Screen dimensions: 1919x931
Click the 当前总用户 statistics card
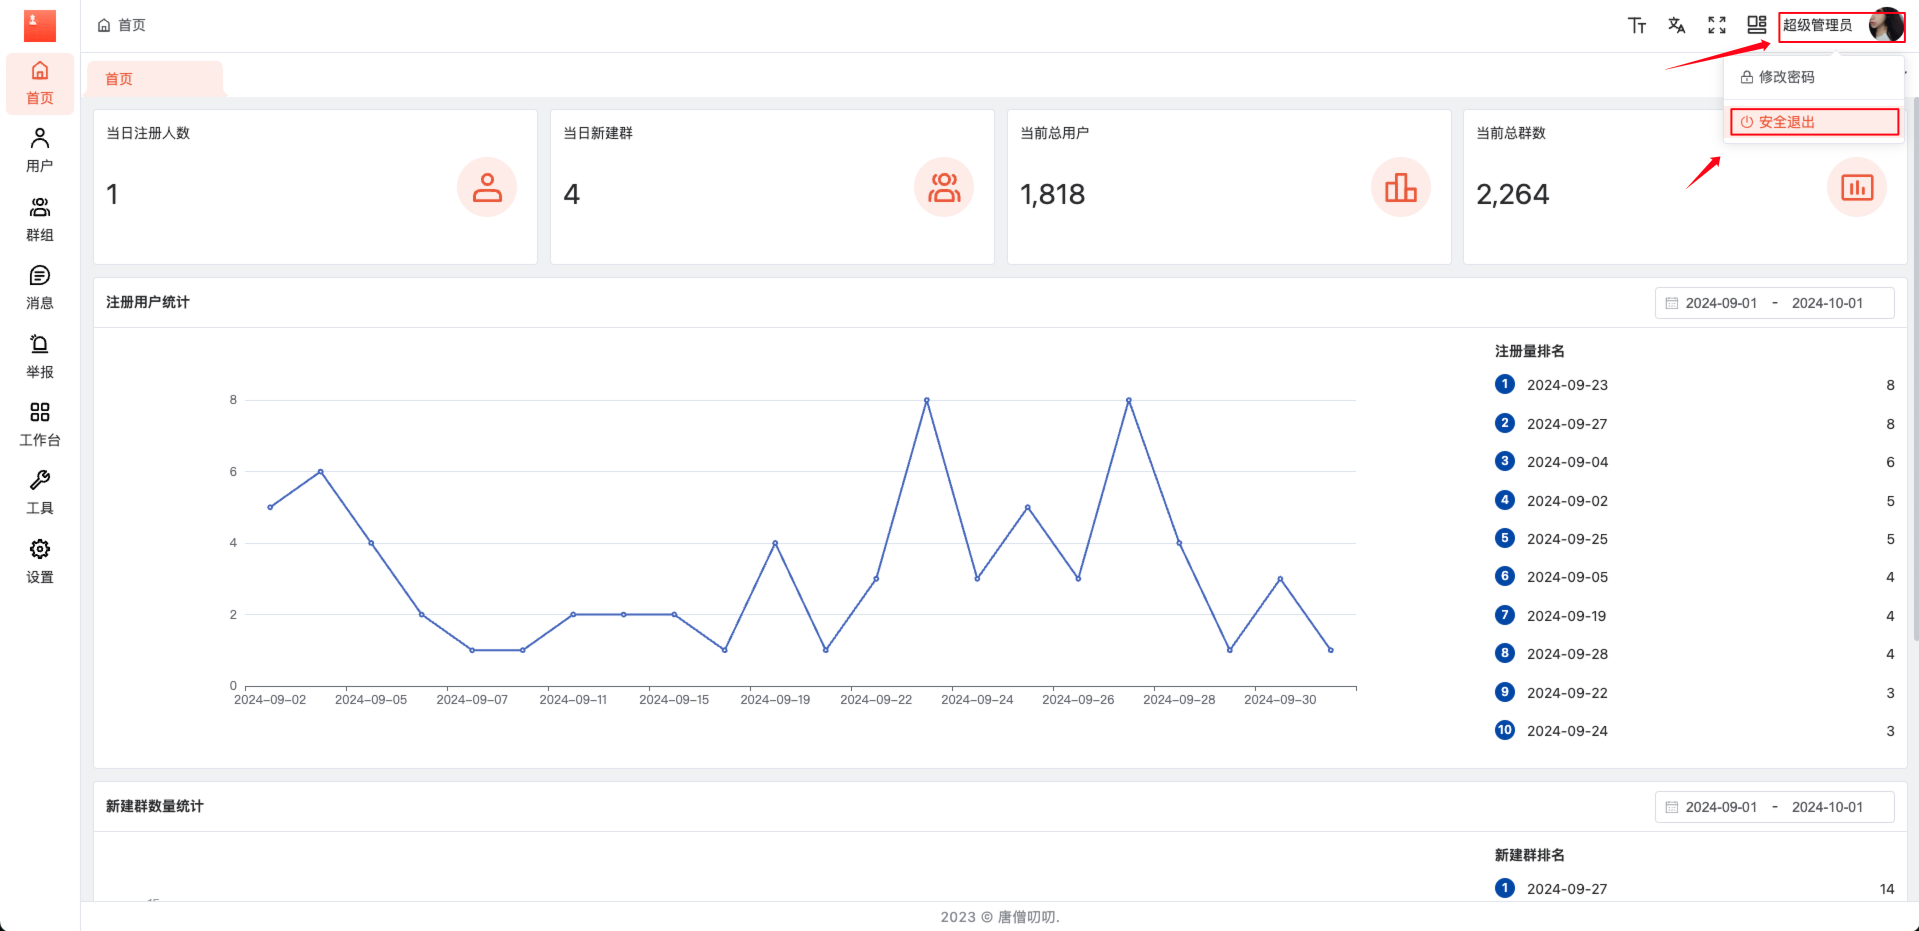pos(1228,187)
